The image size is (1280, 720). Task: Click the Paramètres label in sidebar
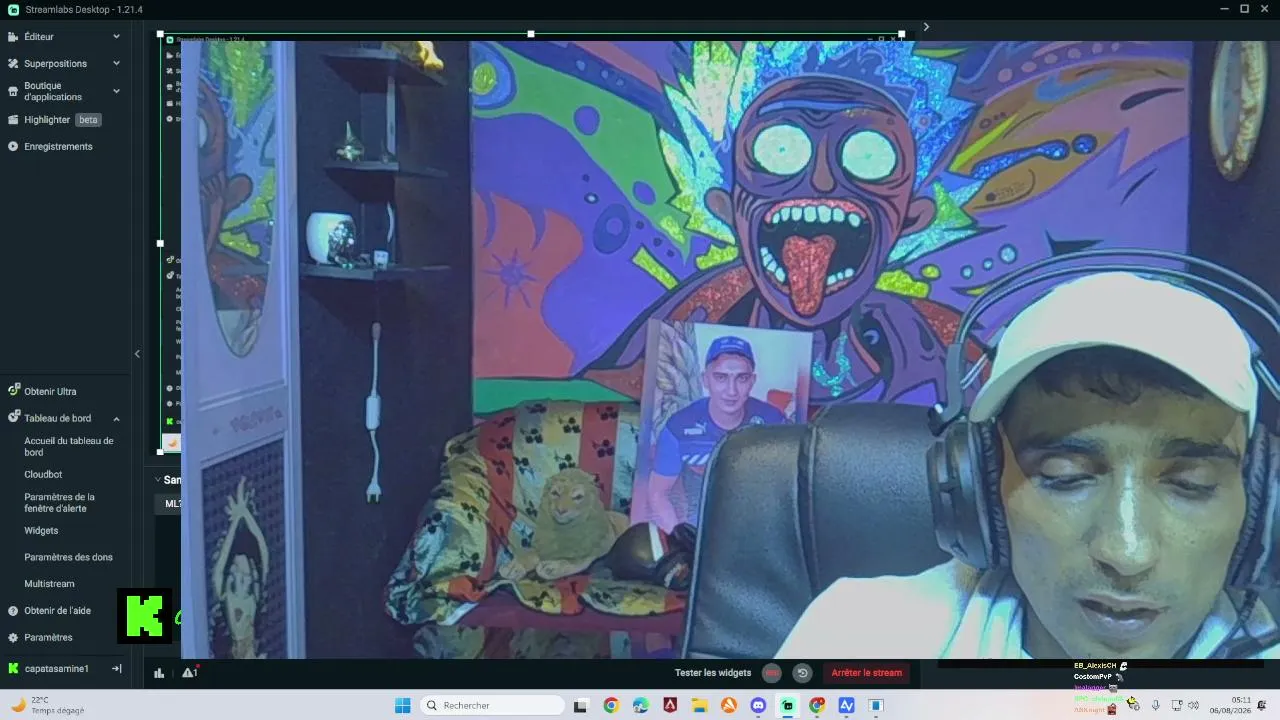tap(48, 638)
